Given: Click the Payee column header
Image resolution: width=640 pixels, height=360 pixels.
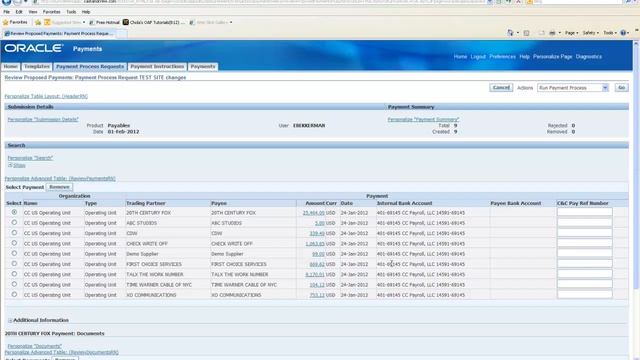Looking at the screenshot, I should click(x=219, y=203).
